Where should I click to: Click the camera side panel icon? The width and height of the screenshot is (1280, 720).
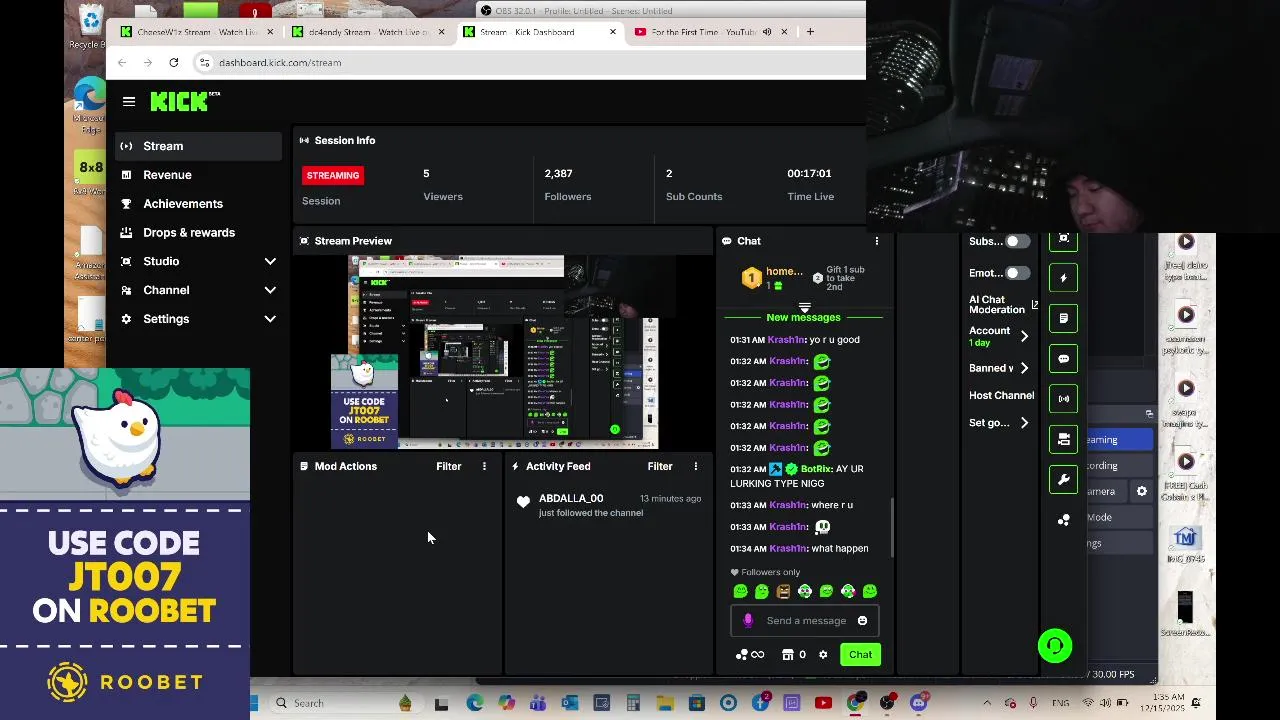coord(1064,438)
